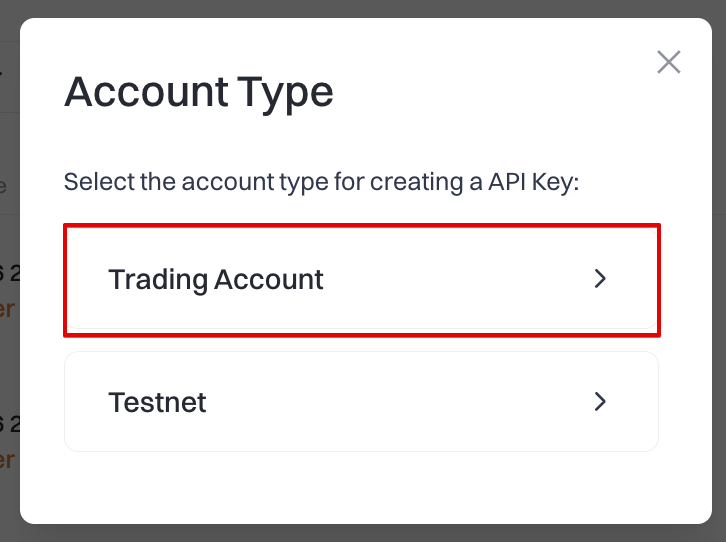
Task: Click the word "Account" in the dialog title
Action: [144, 93]
